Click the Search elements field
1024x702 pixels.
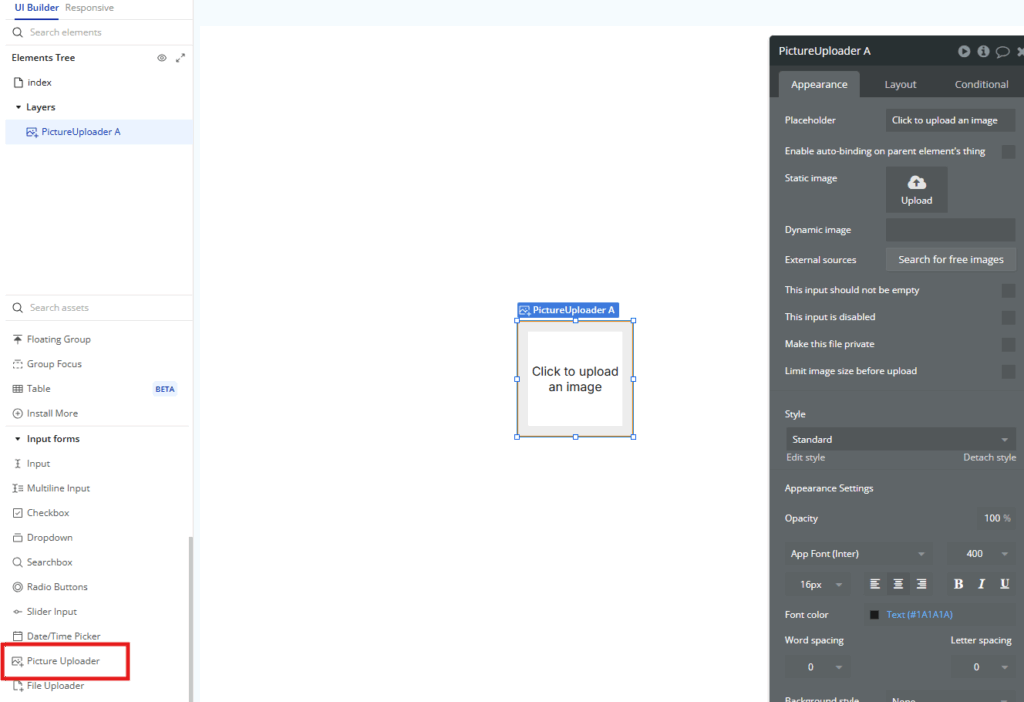pyautogui.click(x=99, y=32)
